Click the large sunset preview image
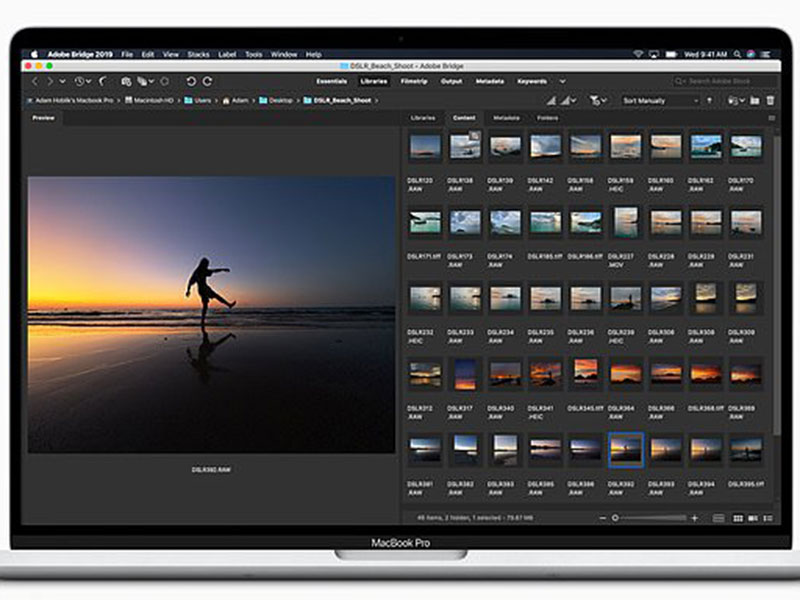This screenshot has height=600, width=800. [212, 315]
